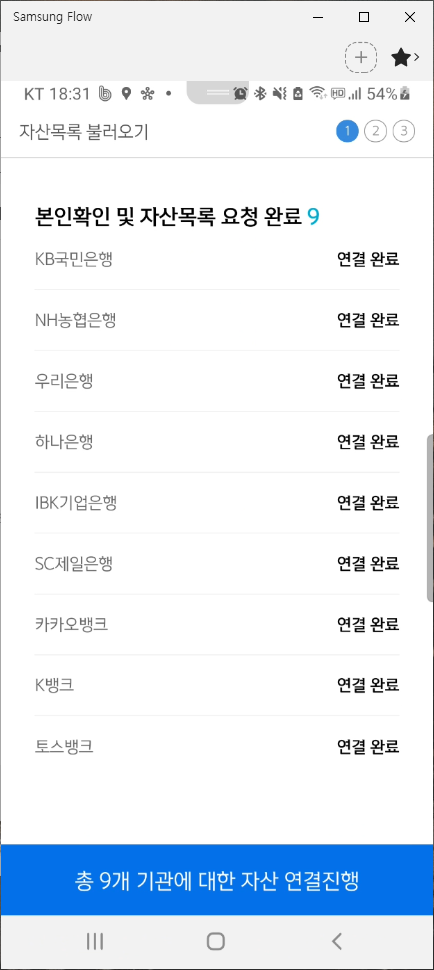Click the vertical scrollbar thumb

430,518
